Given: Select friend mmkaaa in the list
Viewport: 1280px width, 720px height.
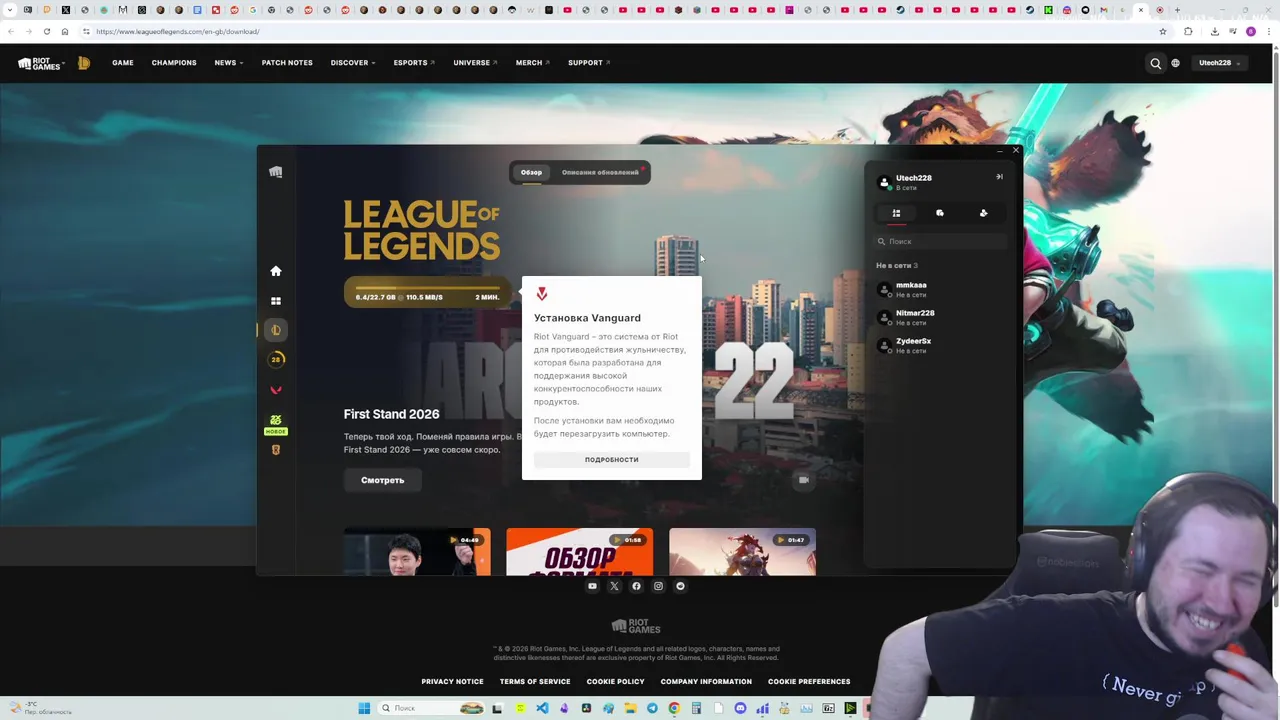Looking at the screenshot, I should [x=940, y=289].
